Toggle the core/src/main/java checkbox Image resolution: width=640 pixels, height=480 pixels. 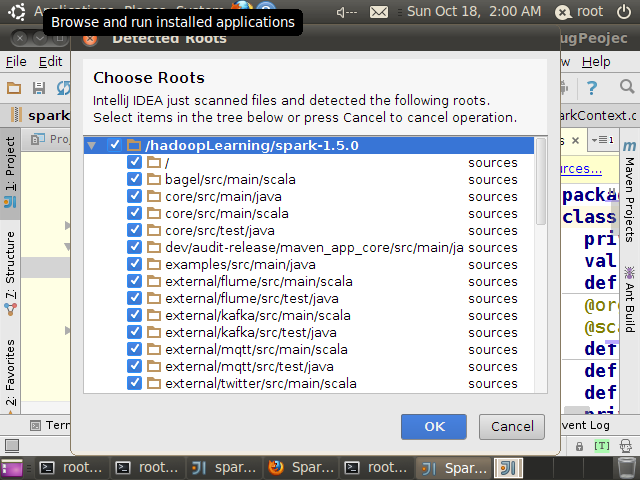point(134,196)
